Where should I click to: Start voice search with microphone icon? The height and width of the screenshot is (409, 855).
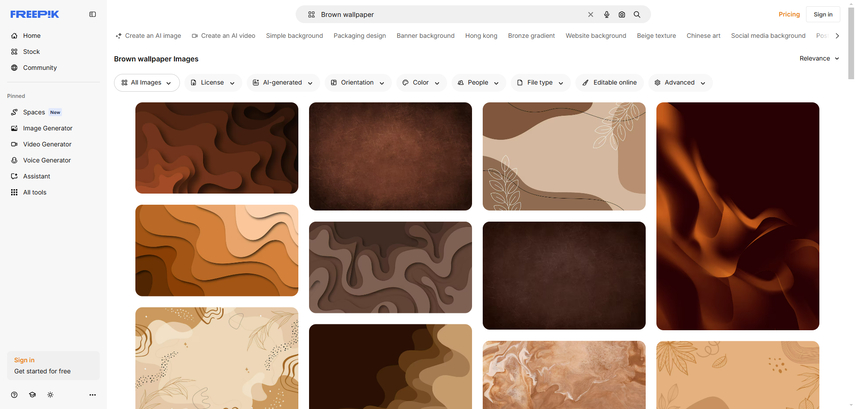click(606, 15)
